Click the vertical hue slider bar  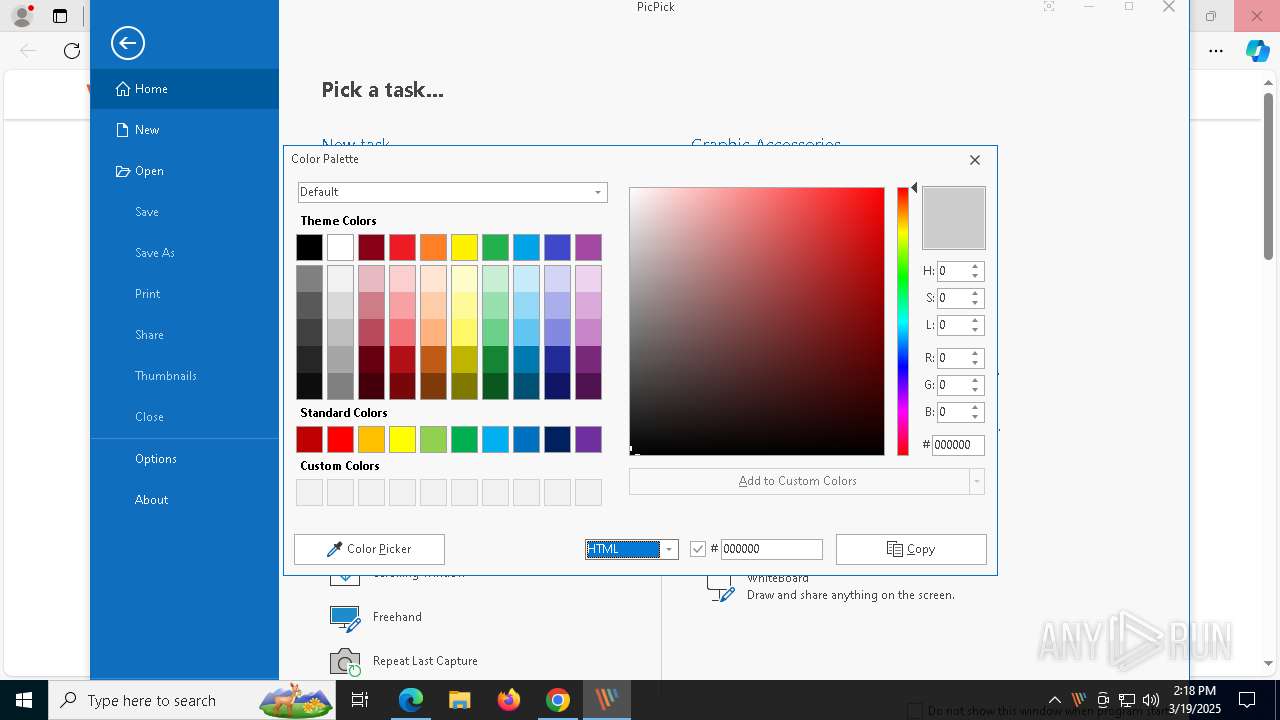pyautogui.click(x=903, y=321)
